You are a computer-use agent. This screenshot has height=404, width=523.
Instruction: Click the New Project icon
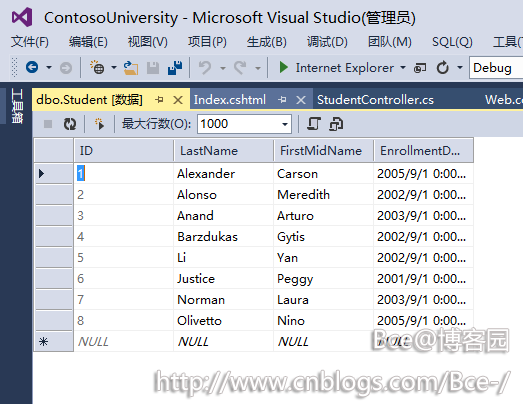point(97,67)
